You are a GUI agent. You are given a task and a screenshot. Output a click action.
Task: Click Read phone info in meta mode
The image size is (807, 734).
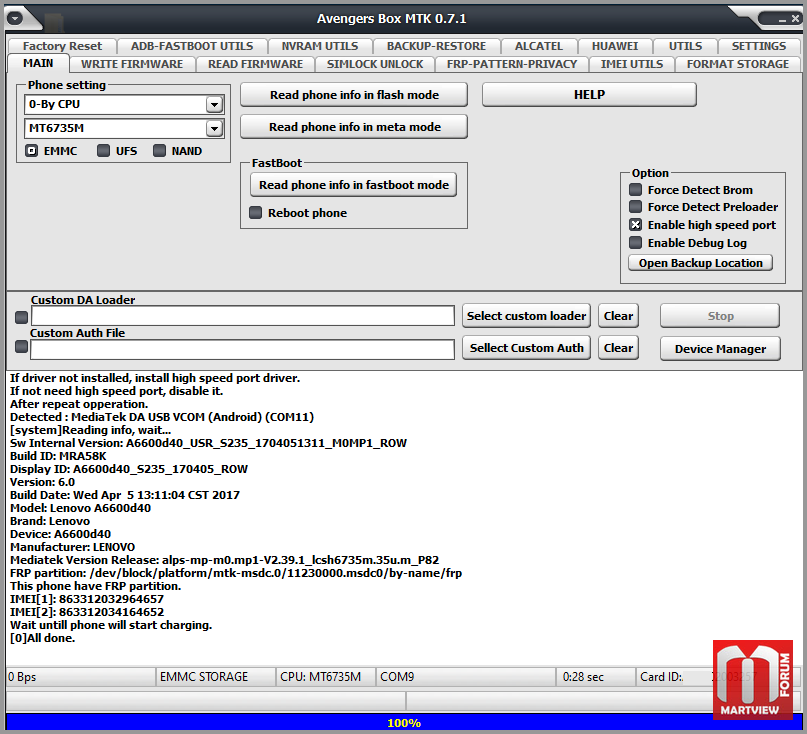coord(354,127)
